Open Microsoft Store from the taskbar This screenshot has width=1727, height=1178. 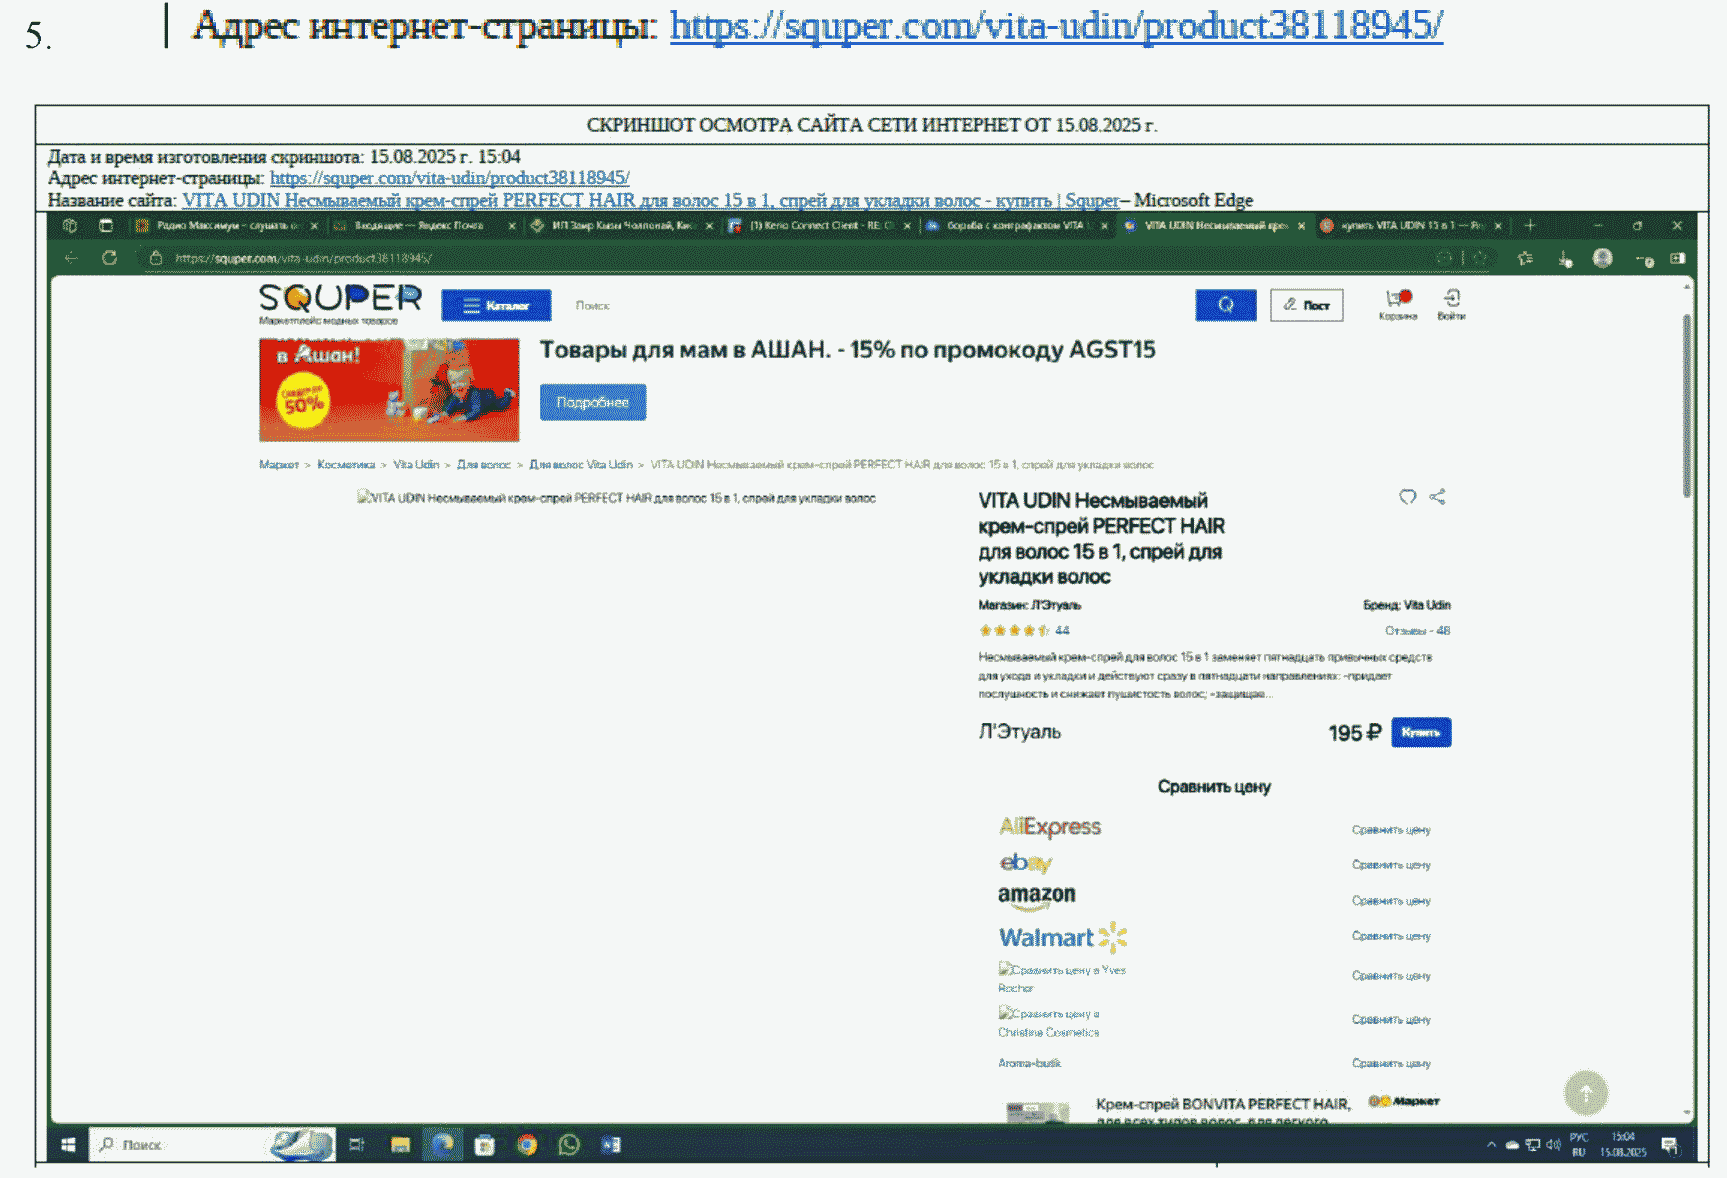[x=485, y=1145]
